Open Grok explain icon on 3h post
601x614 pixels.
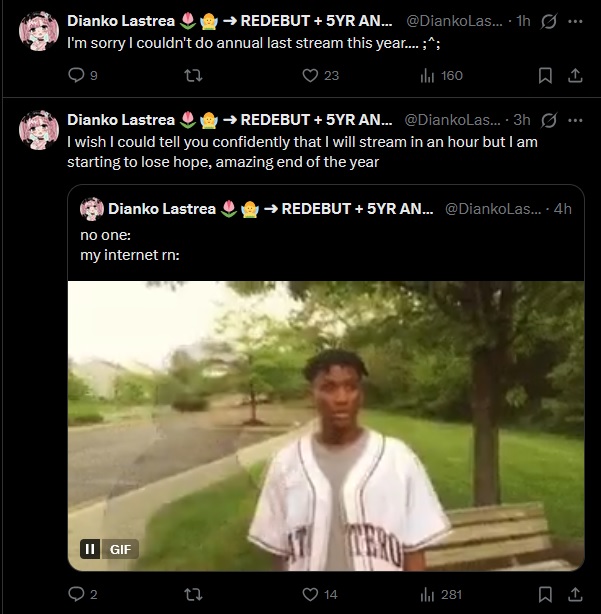tap(549, 120)
